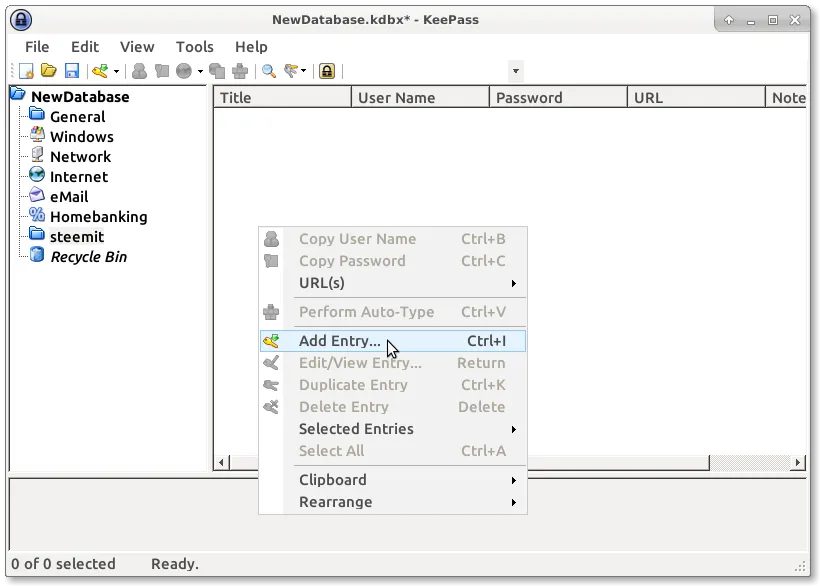Select the Network group
820x586 pixels.
(81, 156)
